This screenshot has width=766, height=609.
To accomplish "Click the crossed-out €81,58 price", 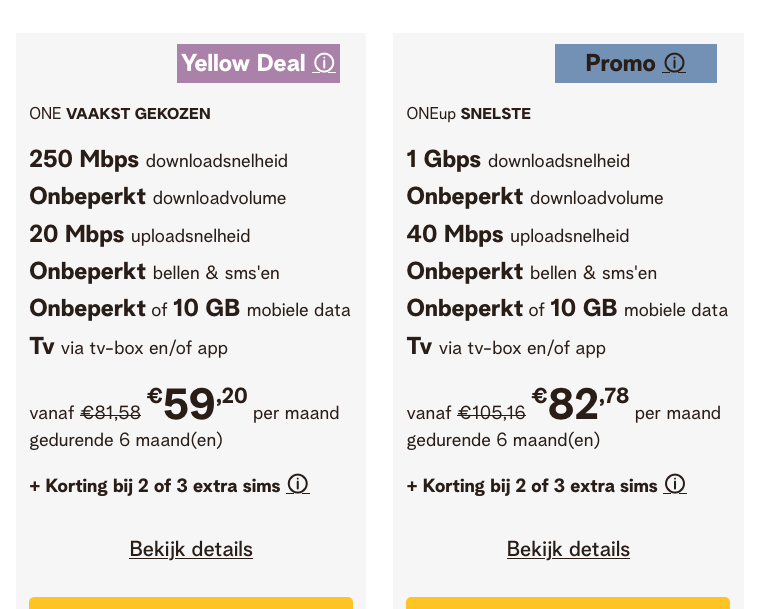I will (111, 413).
